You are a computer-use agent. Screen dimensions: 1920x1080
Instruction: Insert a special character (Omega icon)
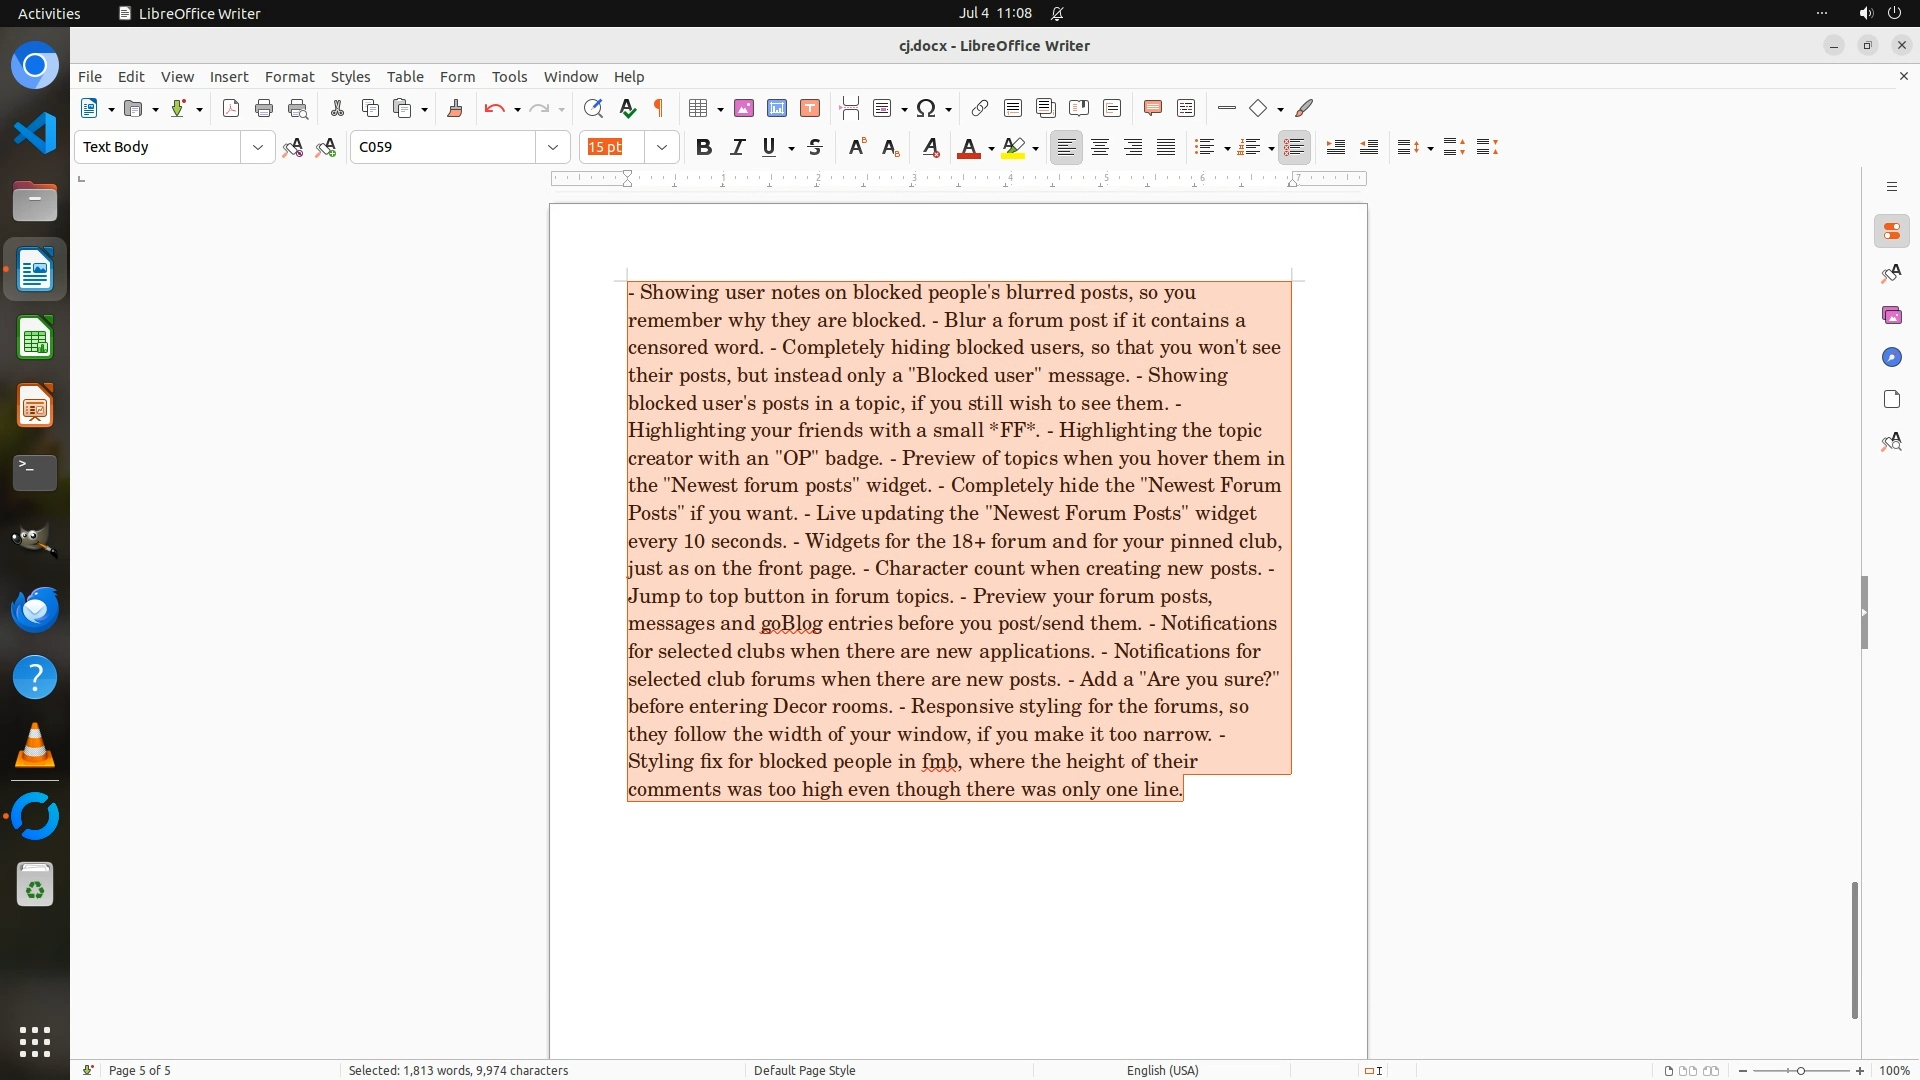926,108
